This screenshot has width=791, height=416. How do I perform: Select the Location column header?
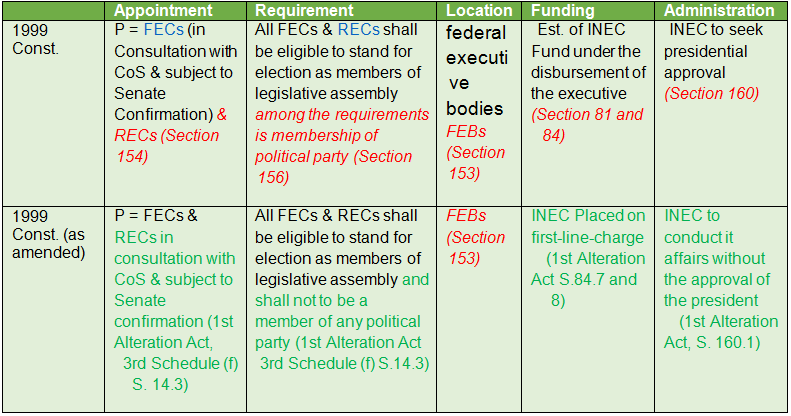[479, 11]
